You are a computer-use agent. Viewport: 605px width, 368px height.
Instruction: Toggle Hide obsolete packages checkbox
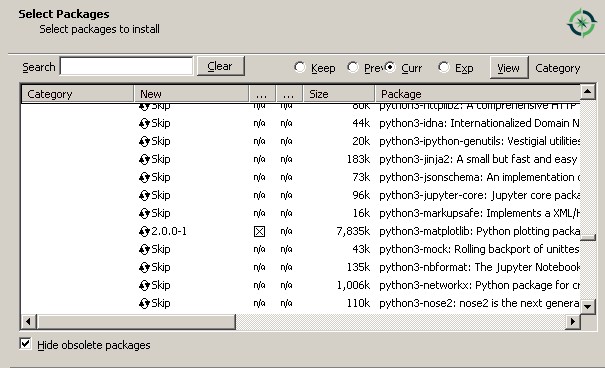[25, 344]
